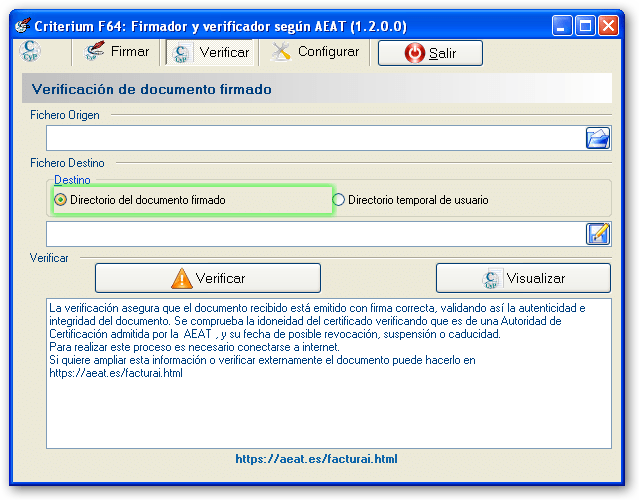Switch to the Verificar tab

tap(209, 53)
